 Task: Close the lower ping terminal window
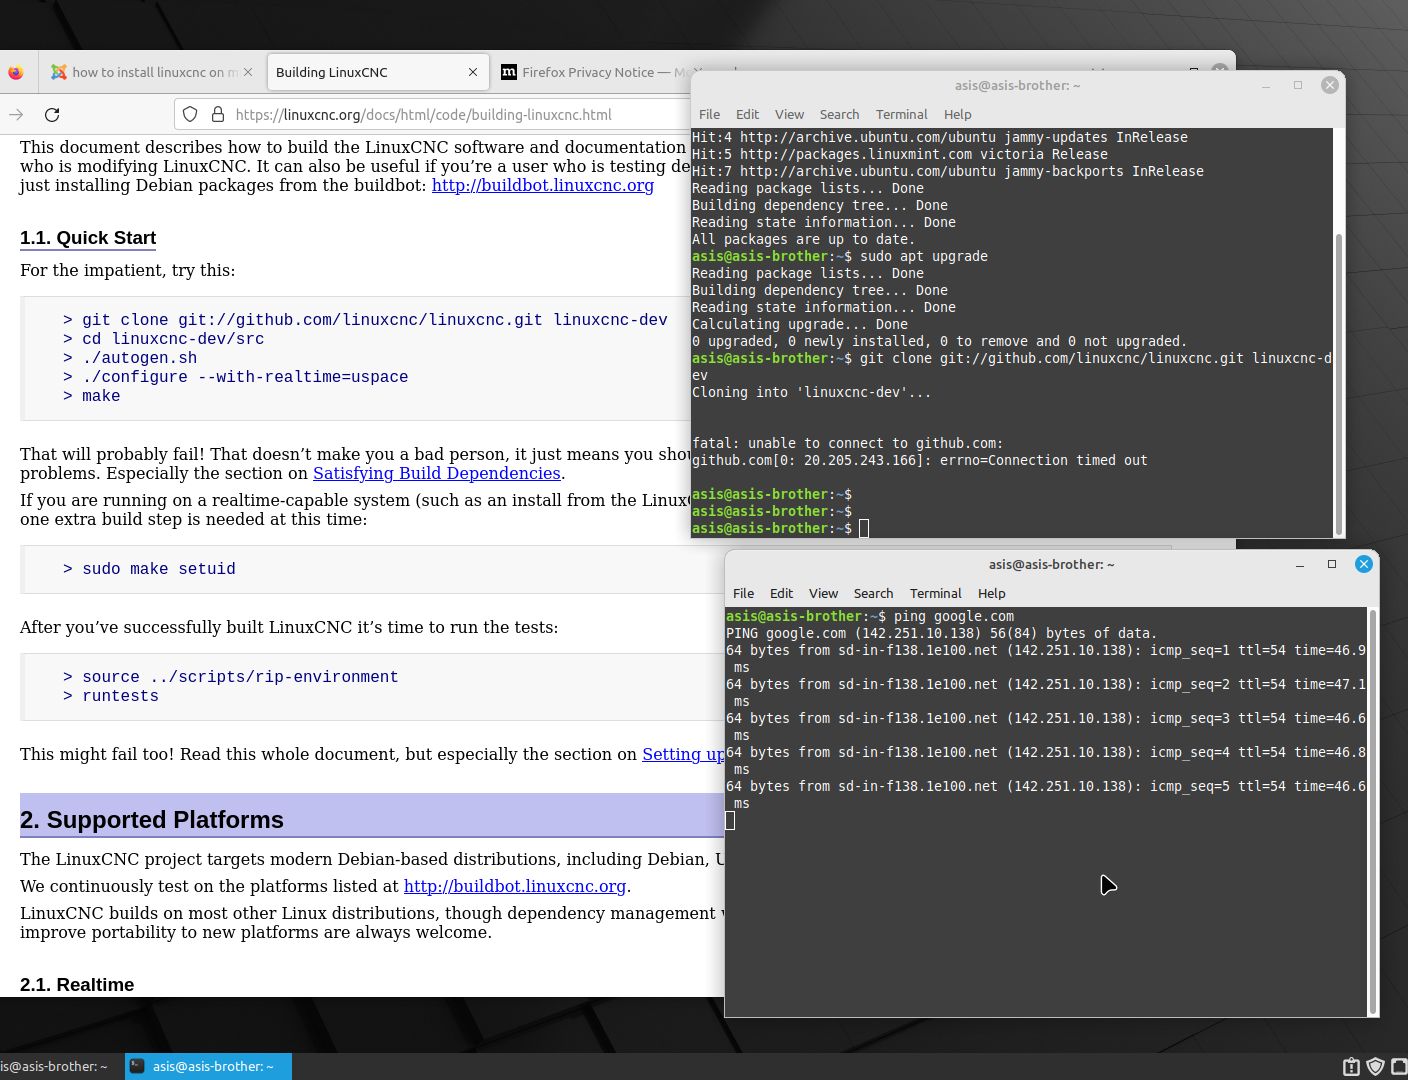pyautogui.click(x=1364, y=565)
